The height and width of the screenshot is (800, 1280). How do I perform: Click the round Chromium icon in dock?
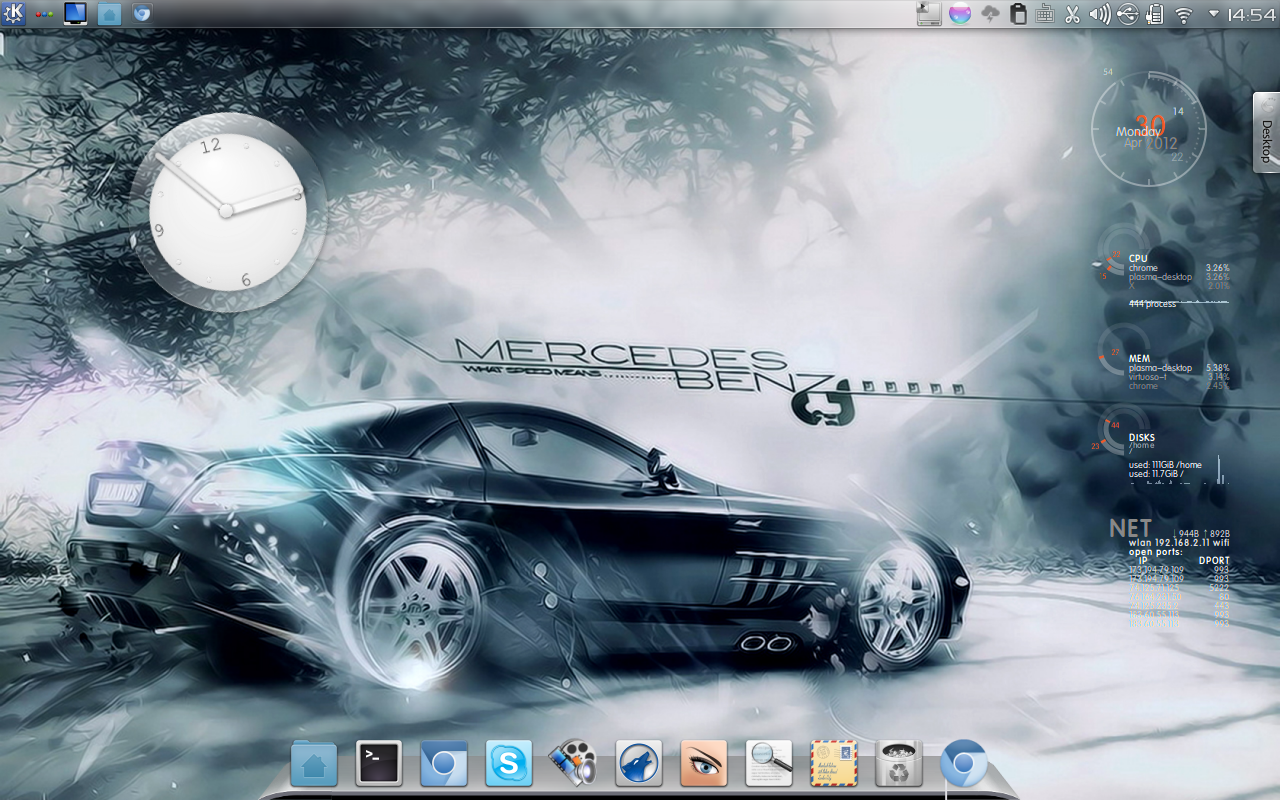(964, 764)
